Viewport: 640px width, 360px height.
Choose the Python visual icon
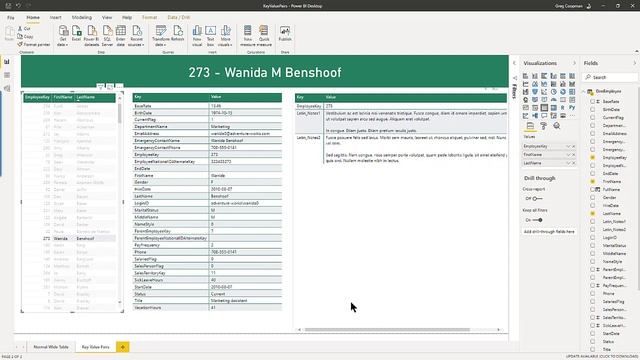[x=572, y=108]
